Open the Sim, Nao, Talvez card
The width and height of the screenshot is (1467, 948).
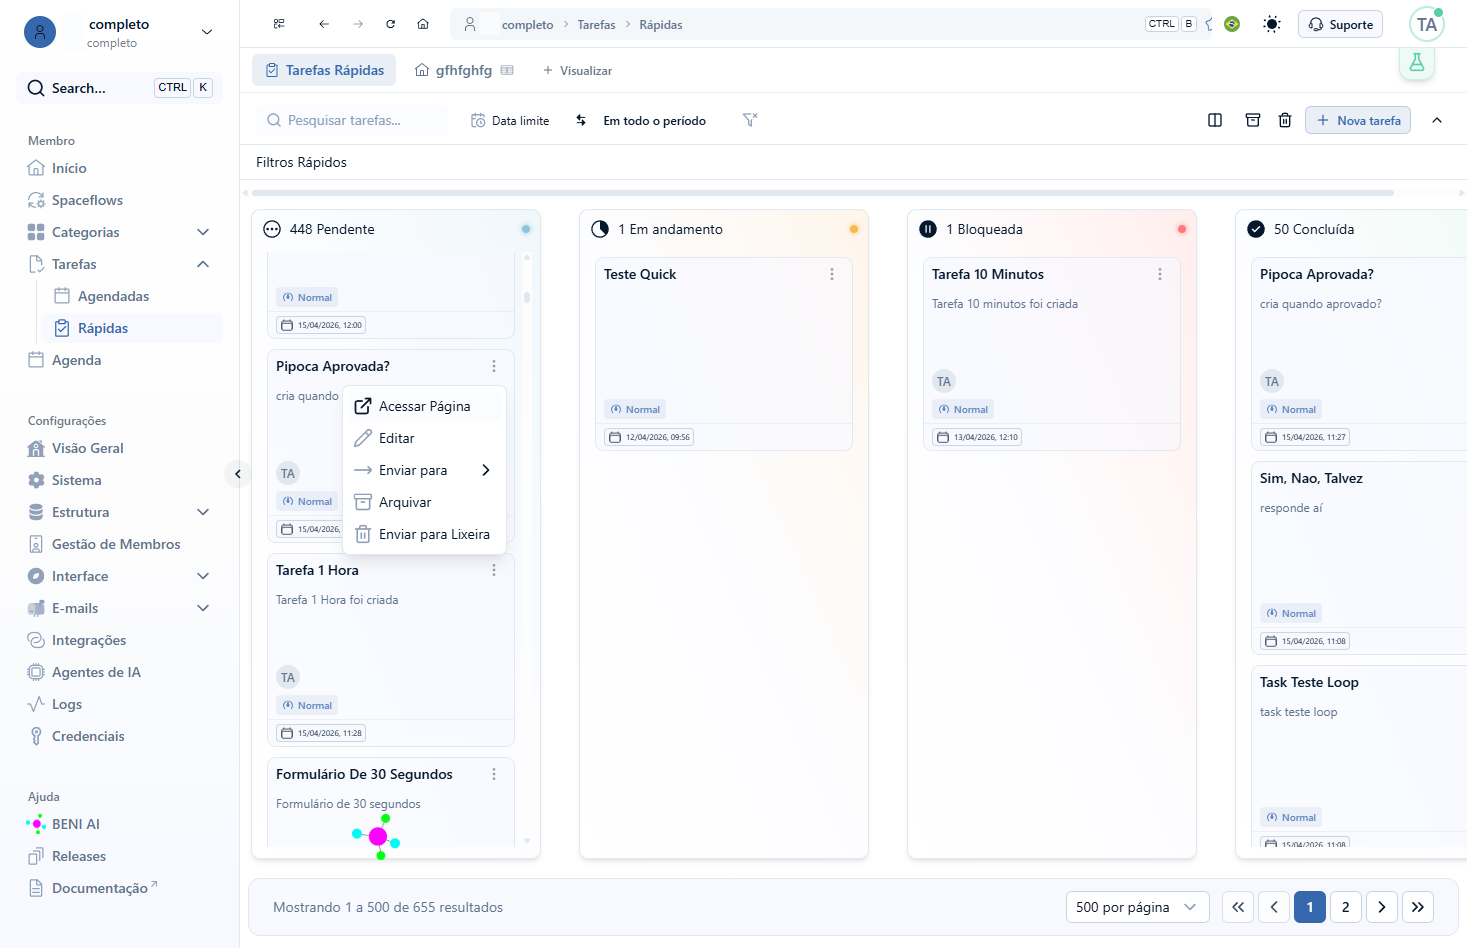pos(1359,558)
